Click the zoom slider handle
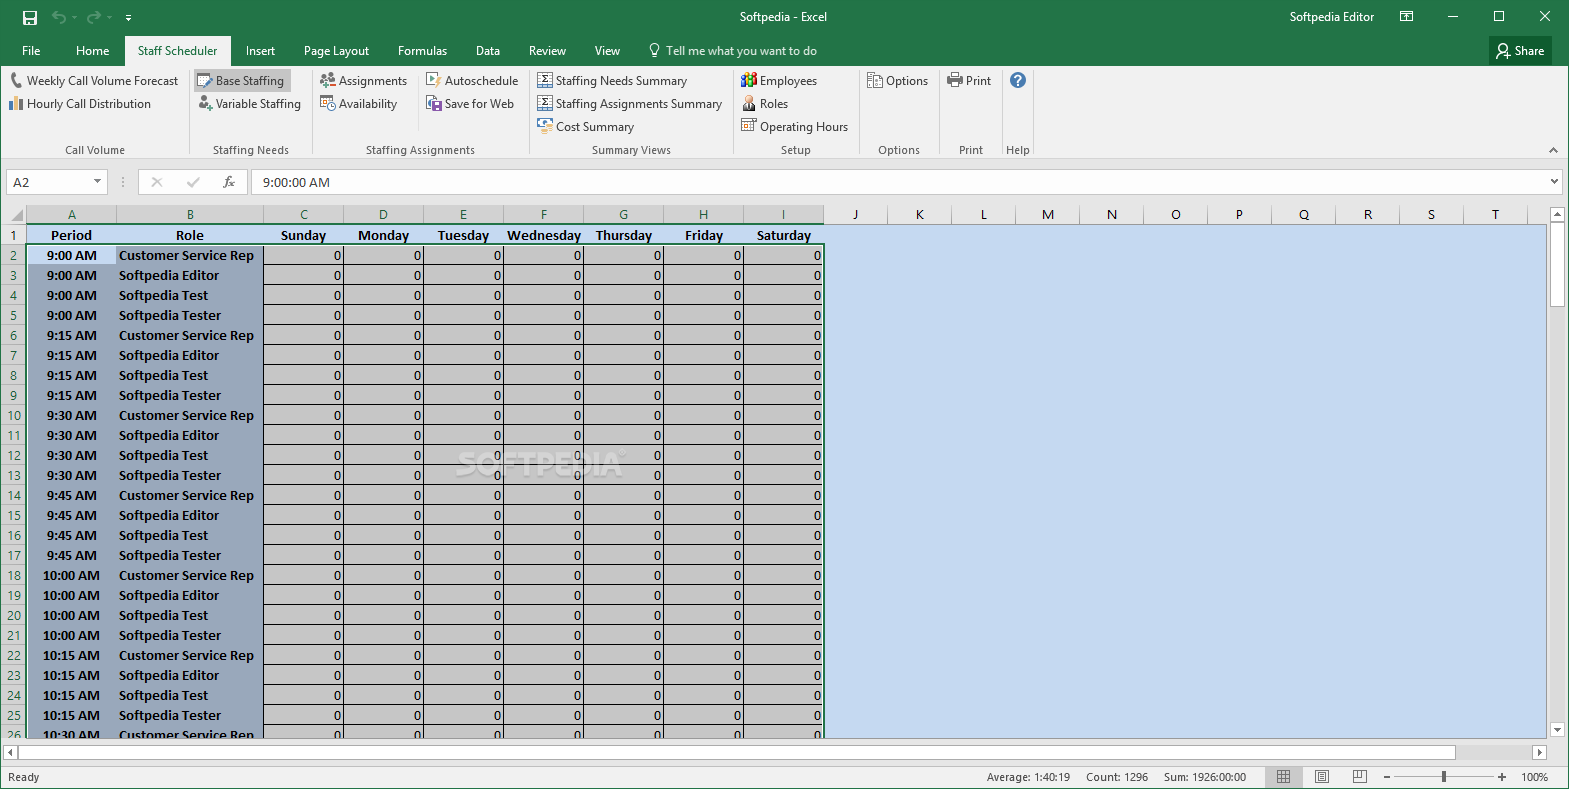The width and height of the screenshot is (1569, 789). (1444, 777)
